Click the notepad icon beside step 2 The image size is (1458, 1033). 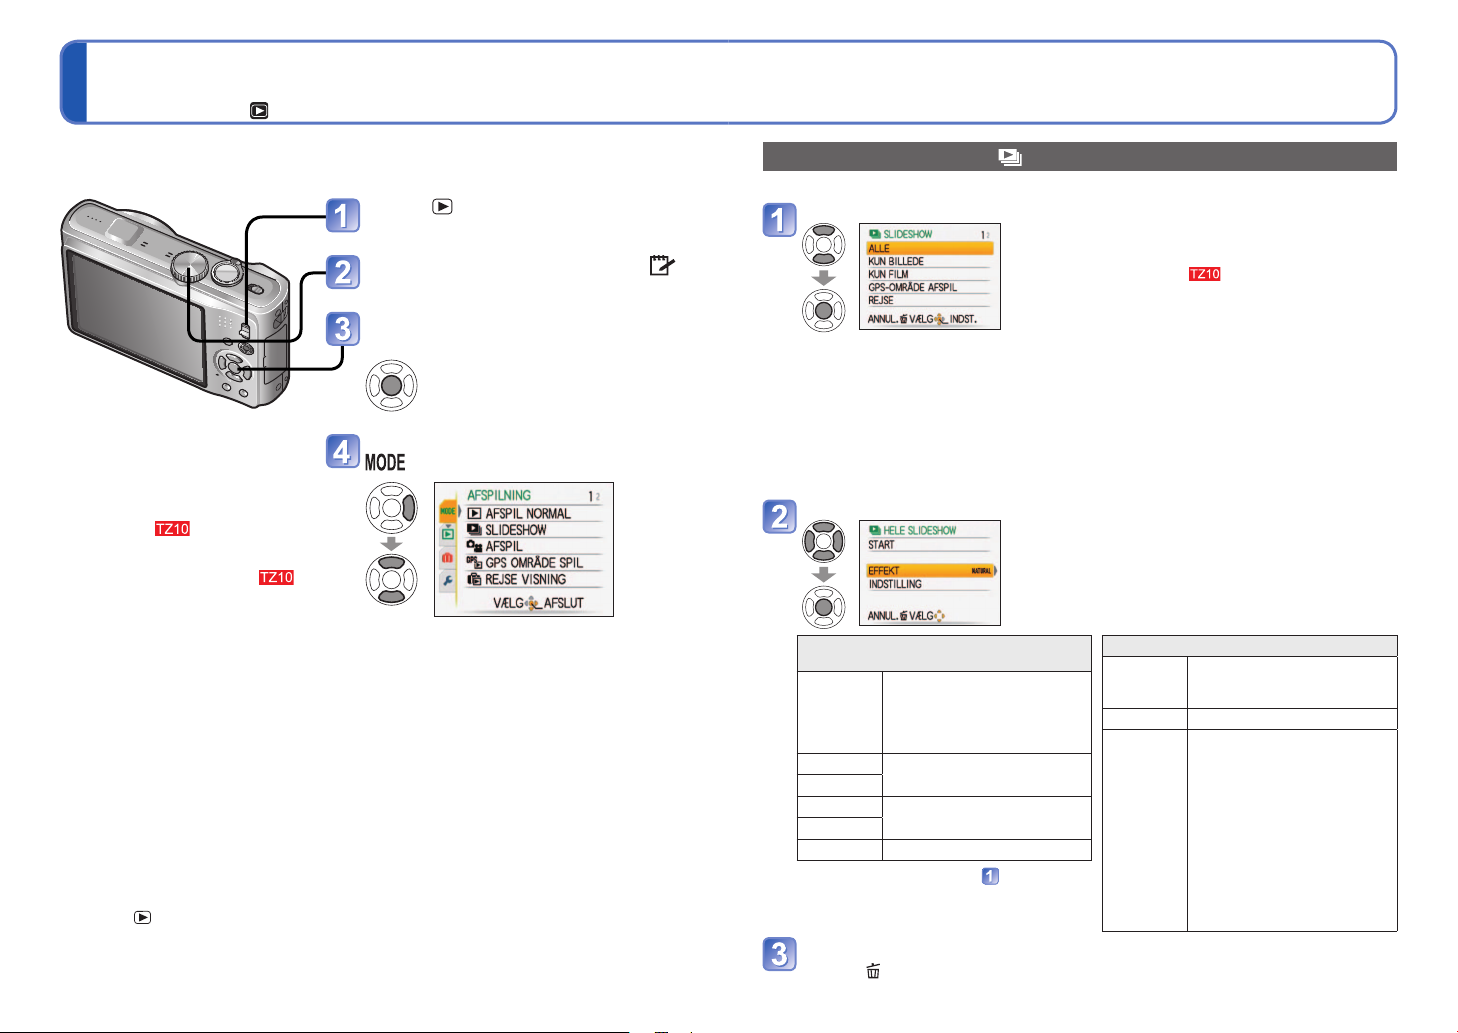click(x=661, y=265)
